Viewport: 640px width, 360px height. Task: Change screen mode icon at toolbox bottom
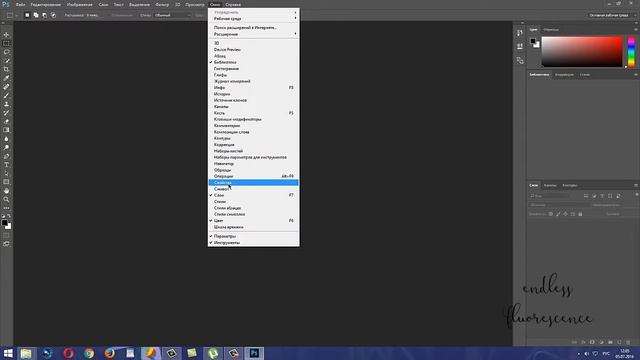[6, 244]
